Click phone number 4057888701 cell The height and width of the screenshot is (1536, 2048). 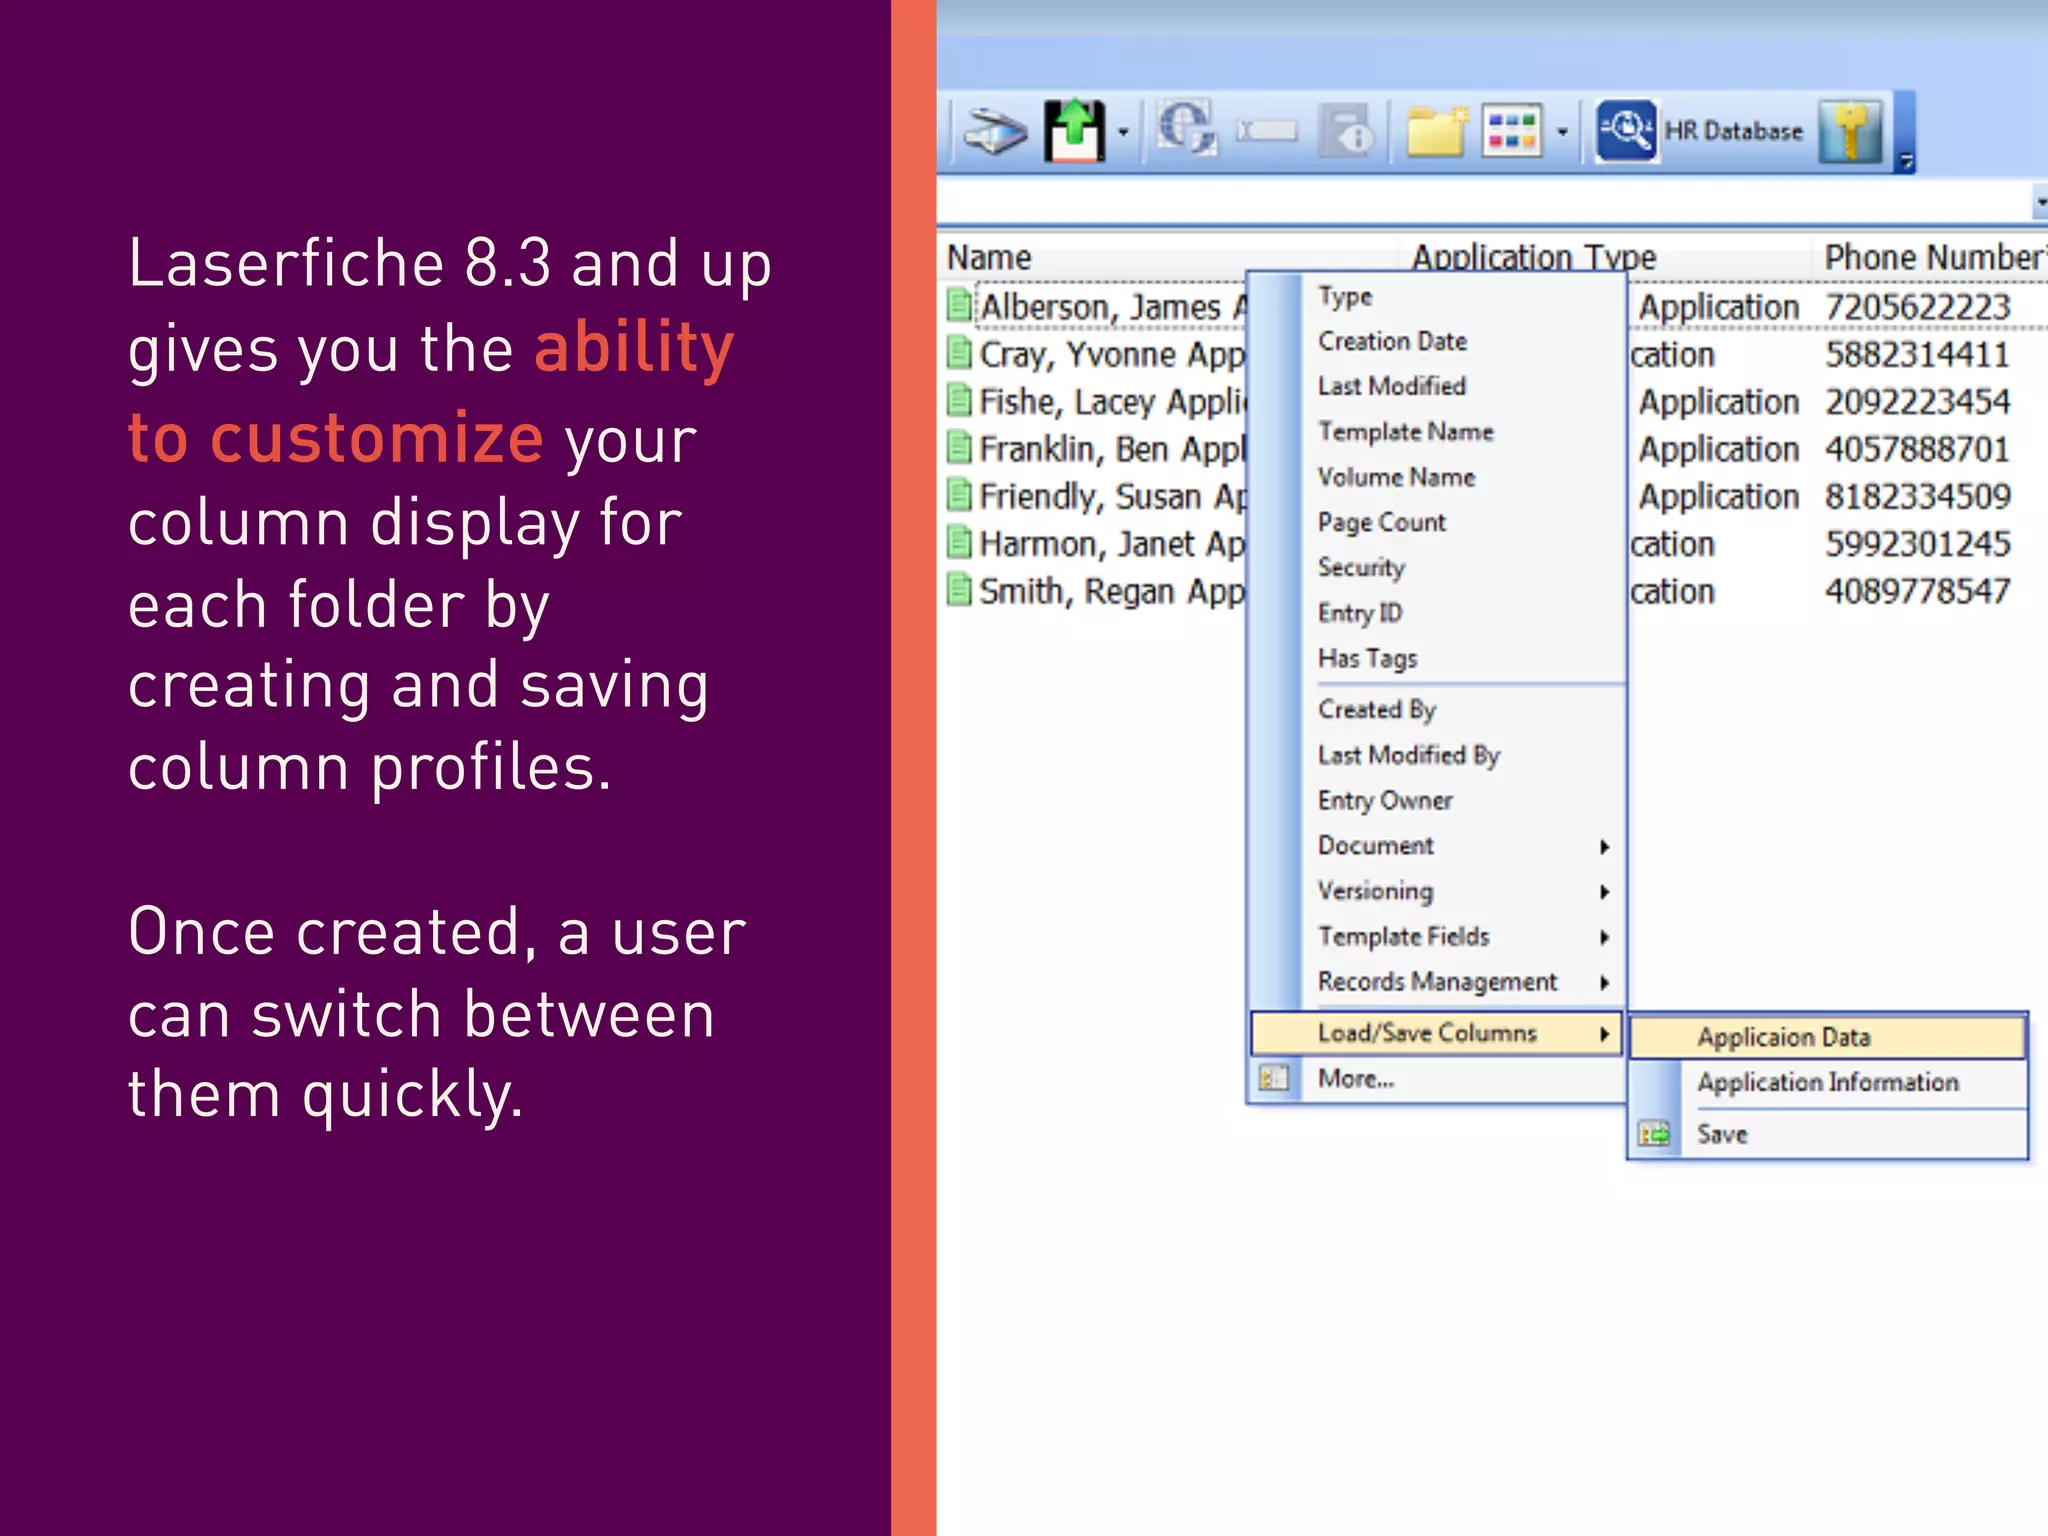pyautogui.click(x=1917, y=449)
